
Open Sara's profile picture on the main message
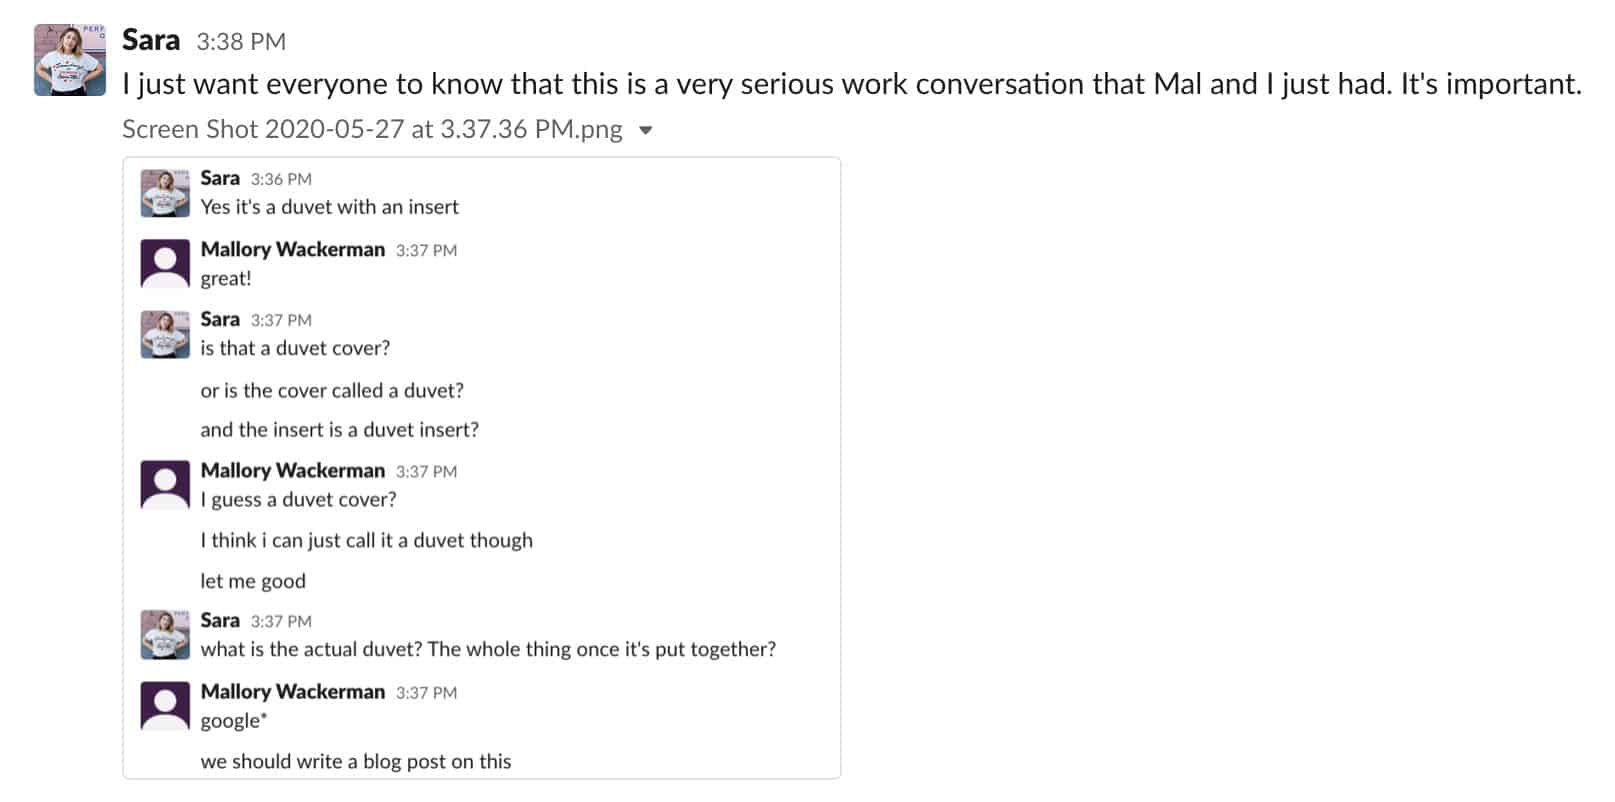tap(70, 60)
